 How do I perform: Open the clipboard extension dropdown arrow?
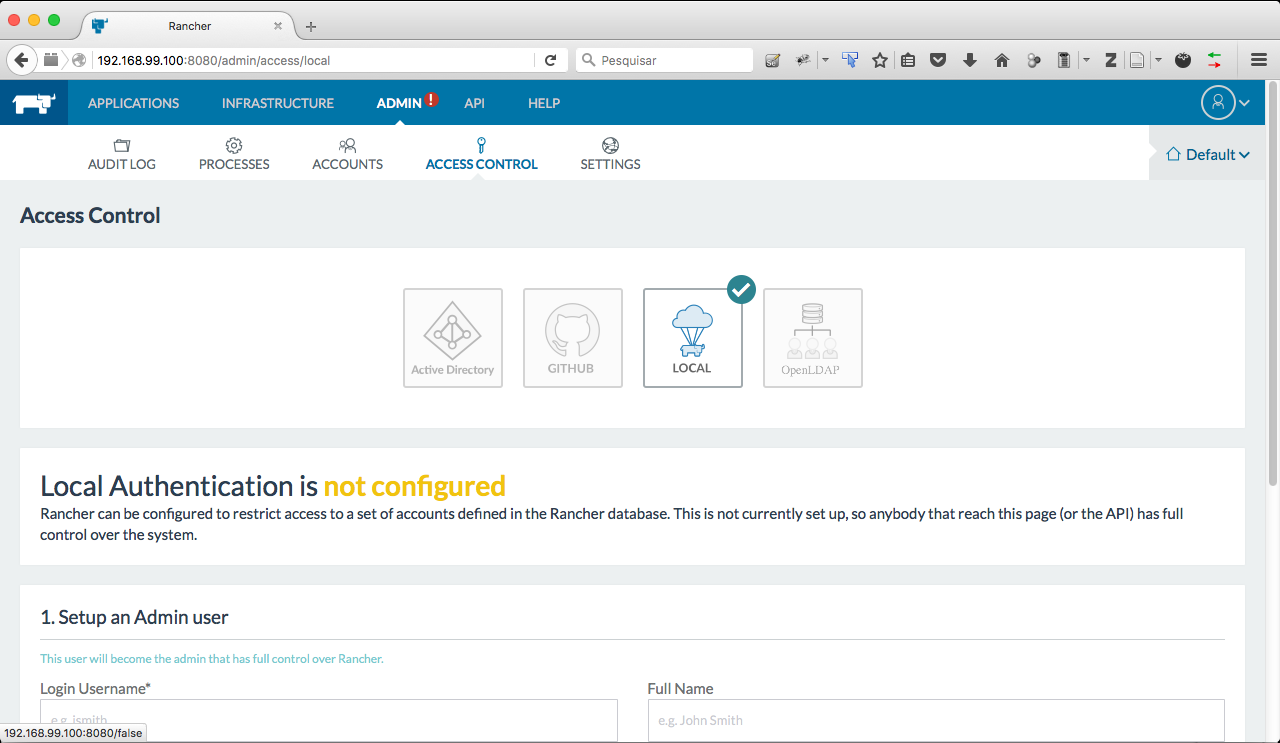click(1086, 60)
